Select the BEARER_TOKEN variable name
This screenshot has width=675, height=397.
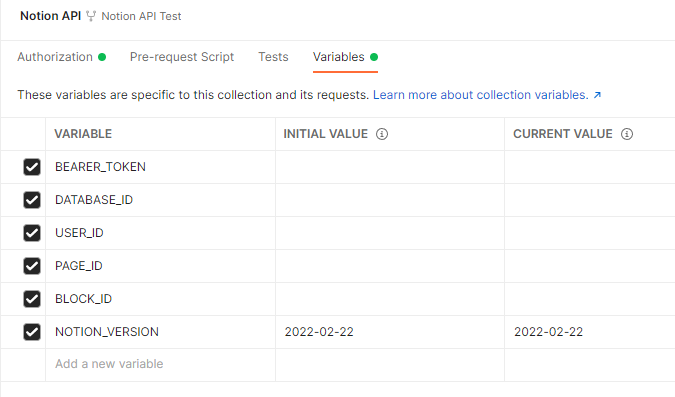[x=100, y=167]
